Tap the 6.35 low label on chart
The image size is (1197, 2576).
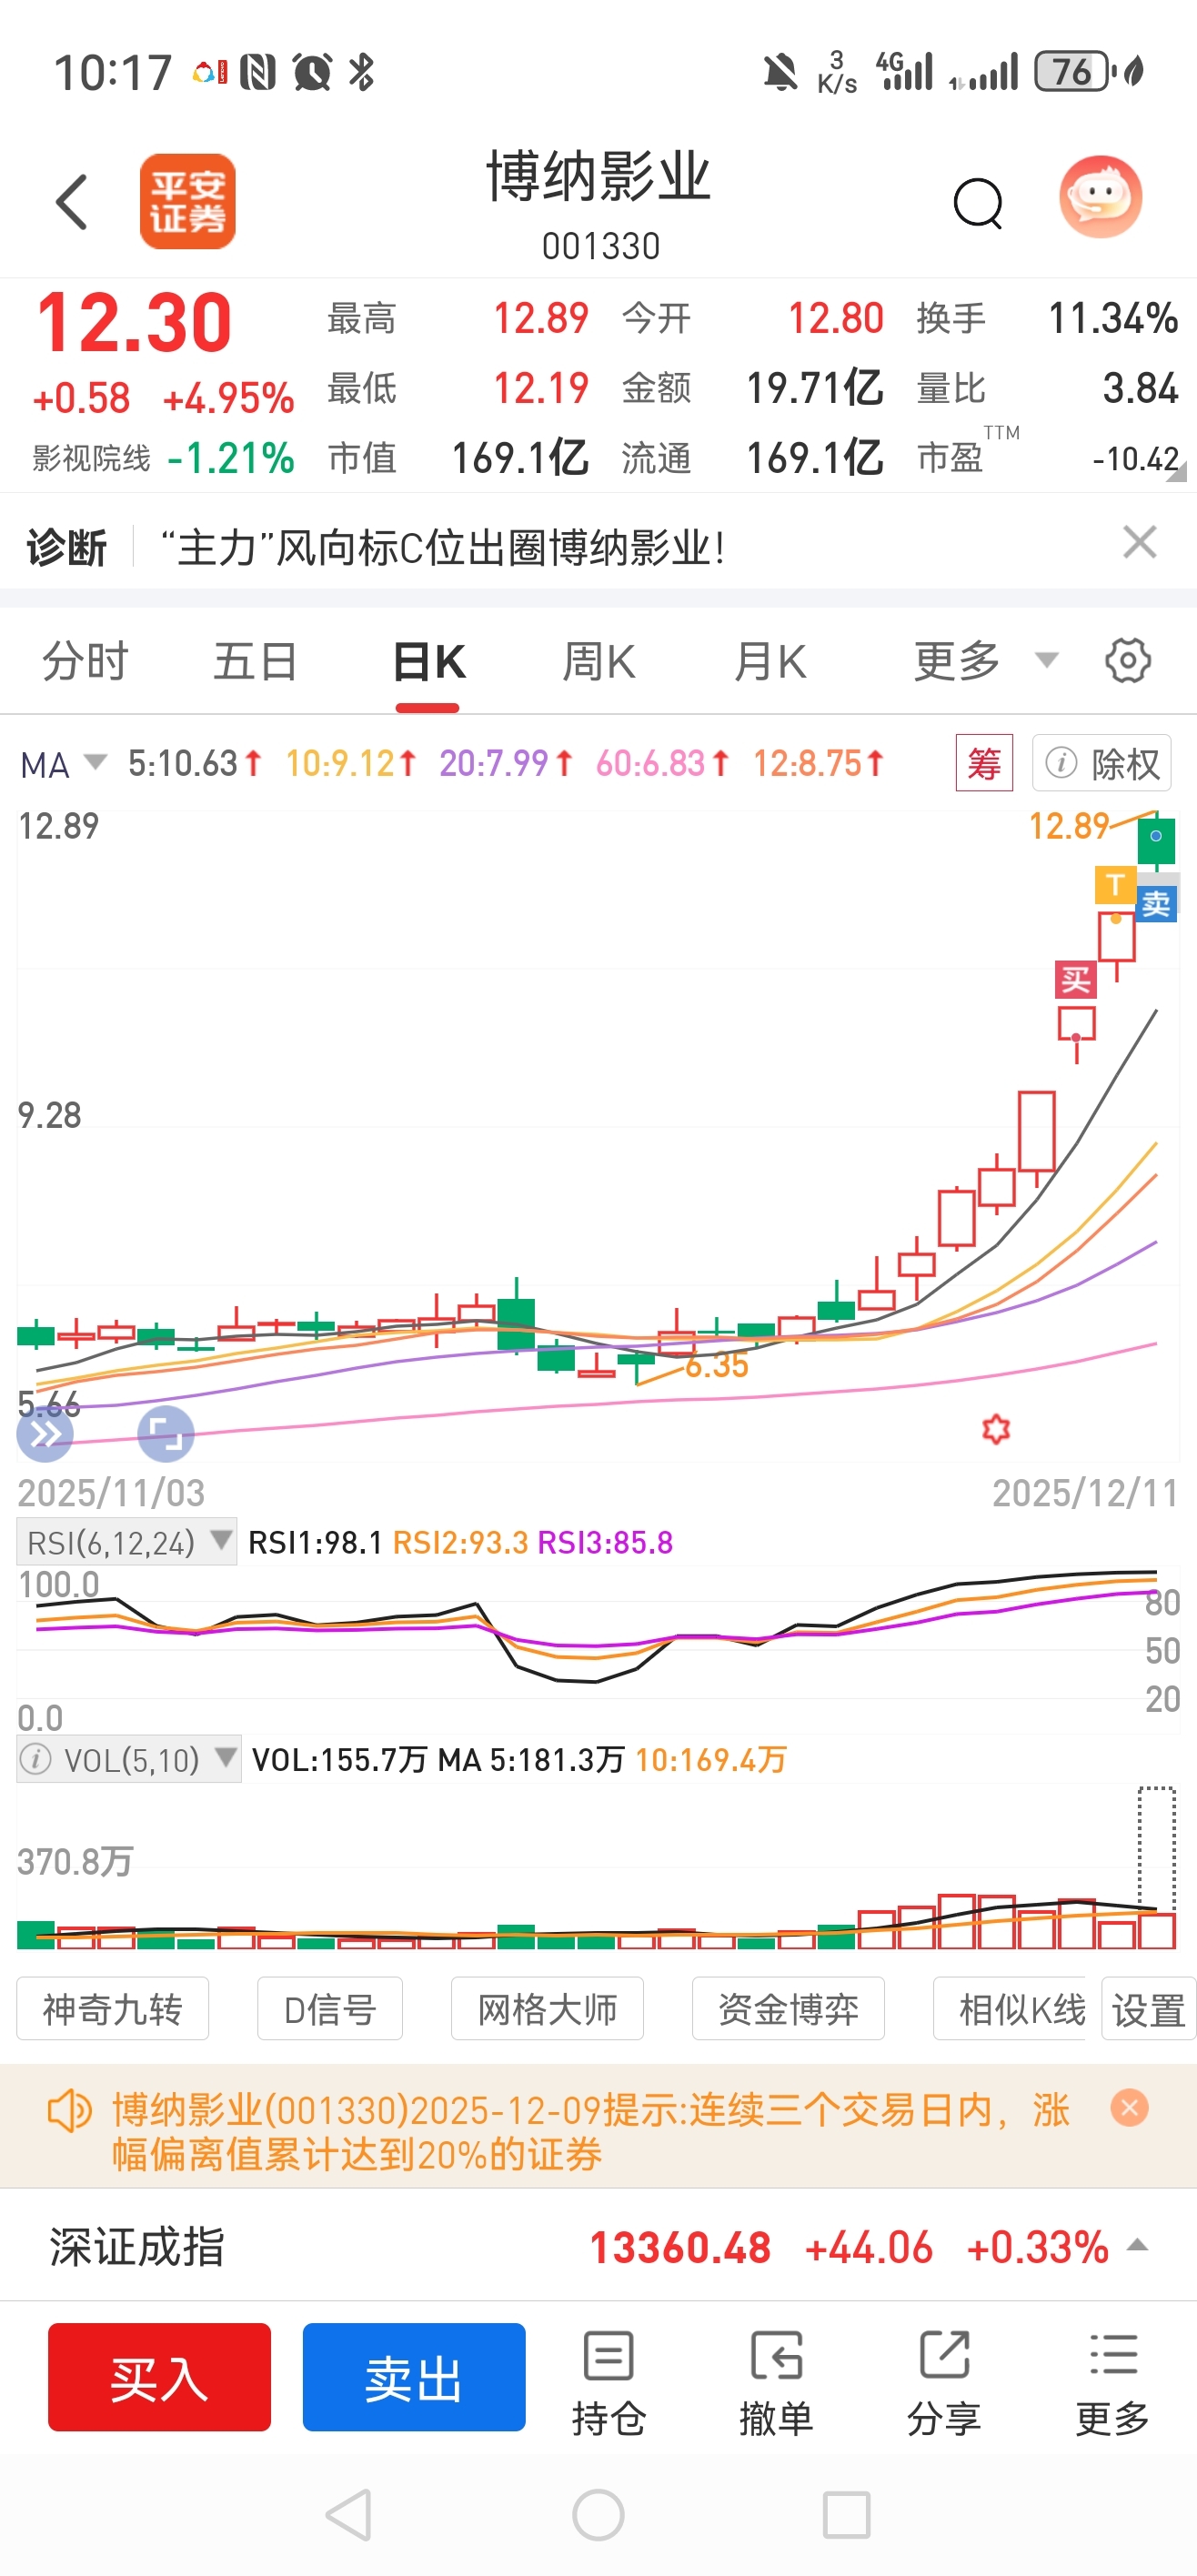click(x=717, y=1365)
